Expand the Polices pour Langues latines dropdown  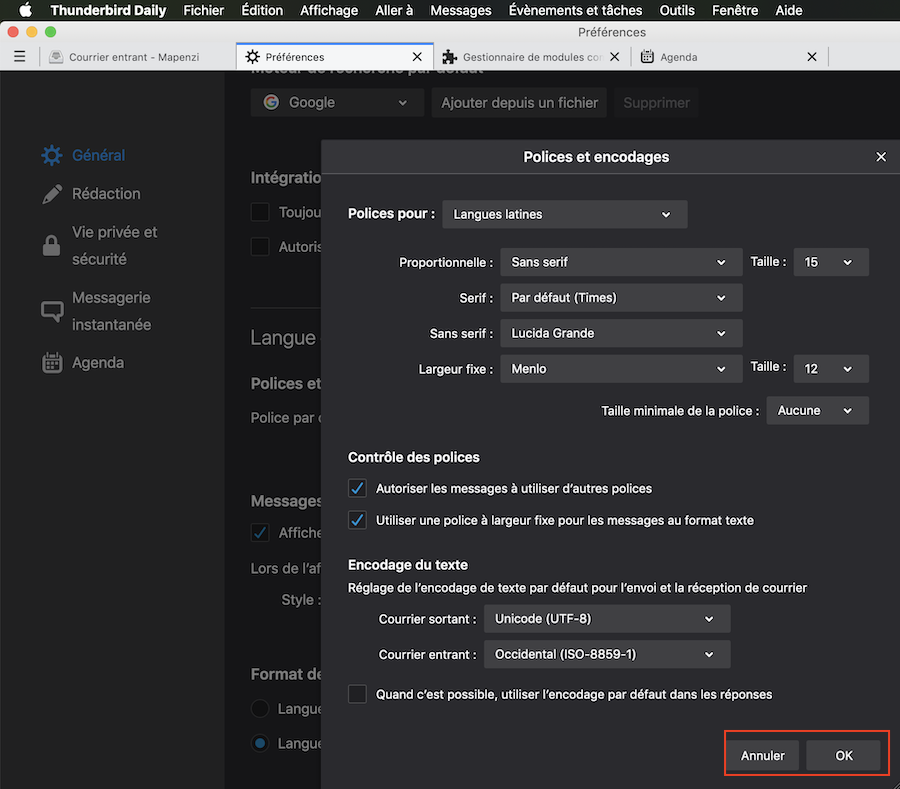coord(564,214)
